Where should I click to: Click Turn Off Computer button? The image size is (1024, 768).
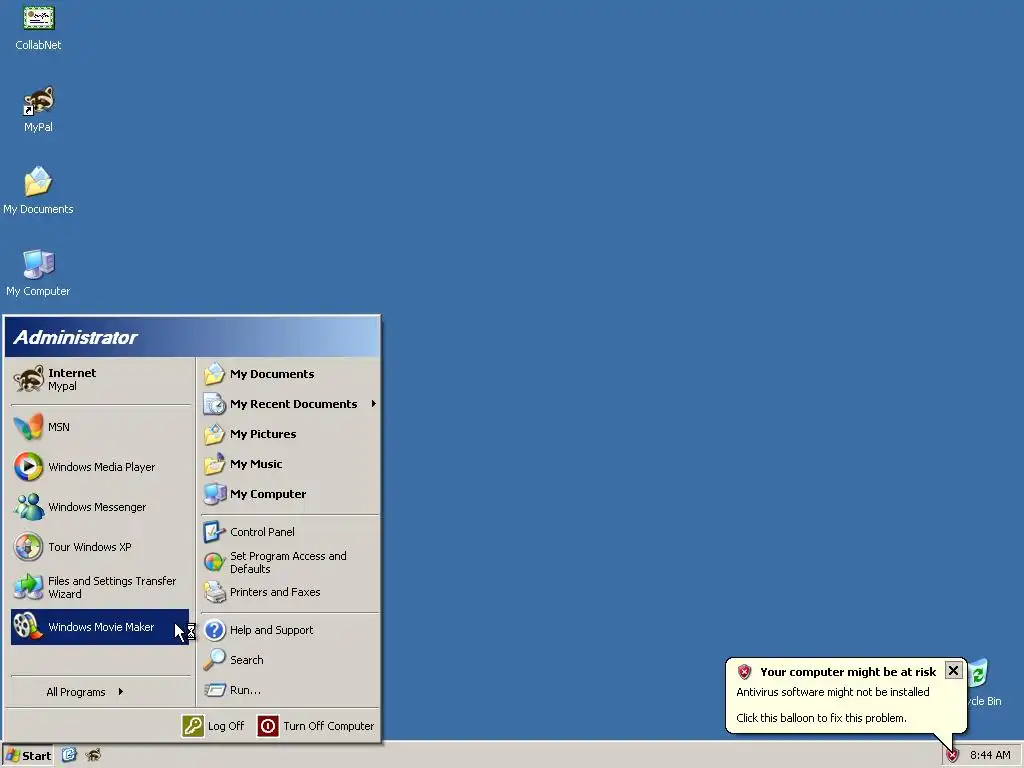[x=316, y=726]
